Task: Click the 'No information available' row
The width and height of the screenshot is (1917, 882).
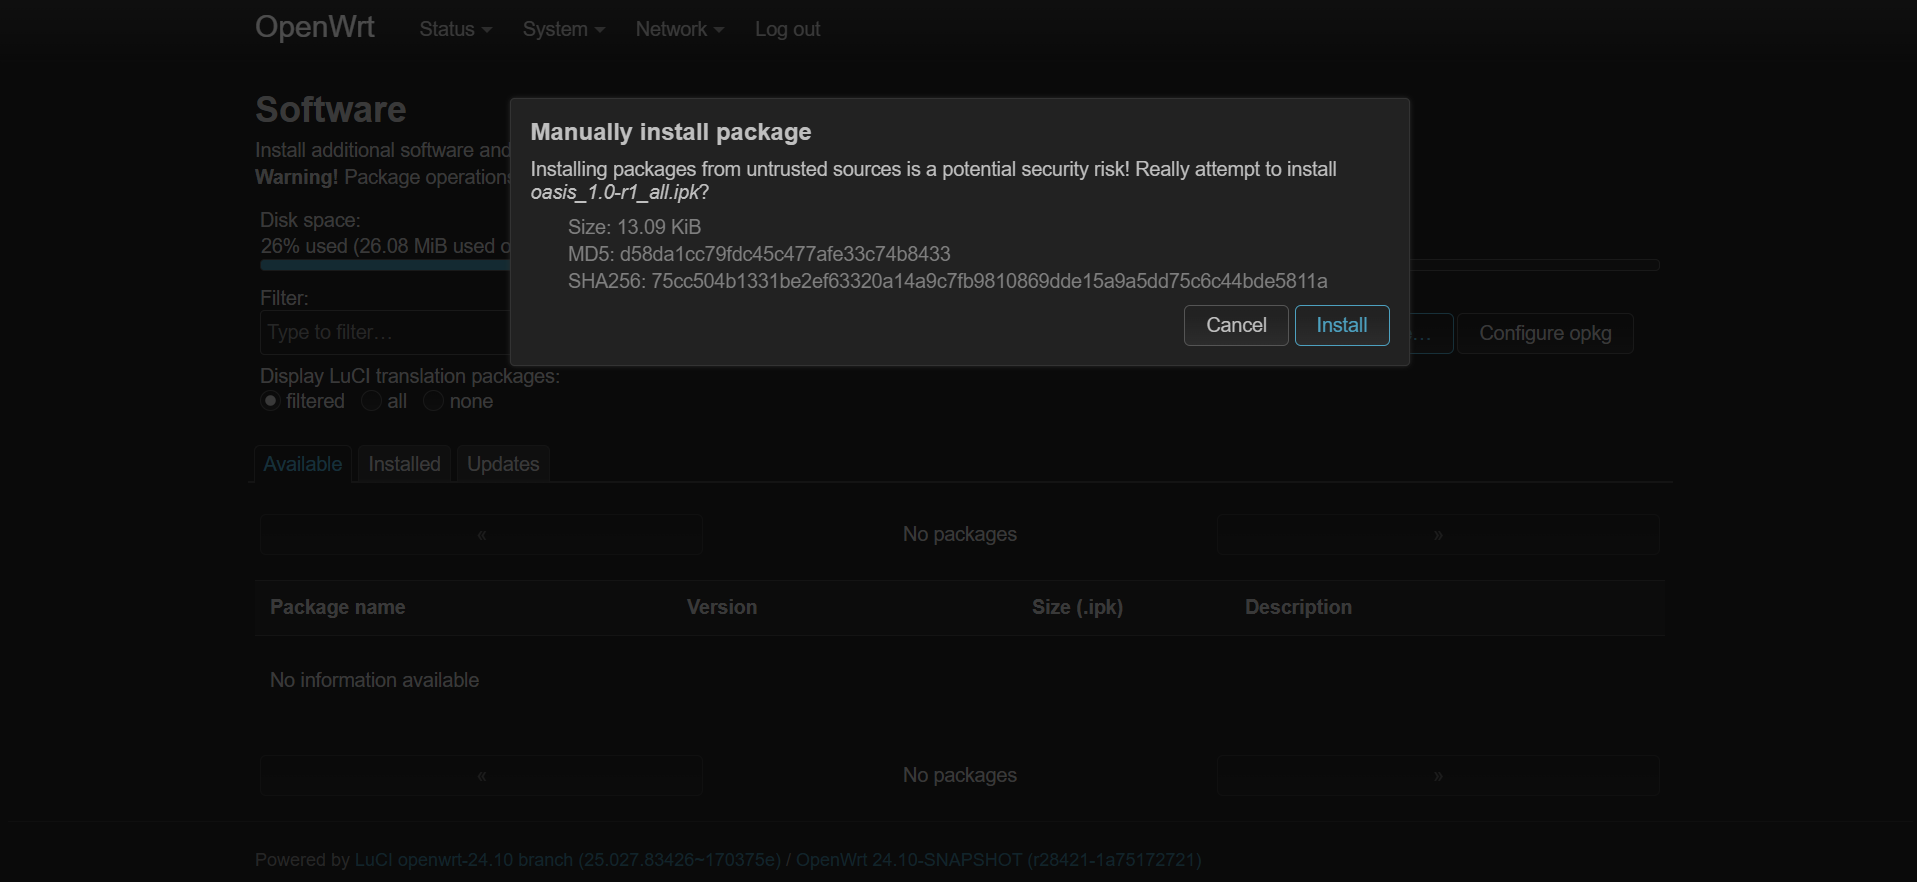Action: point(959,680)
